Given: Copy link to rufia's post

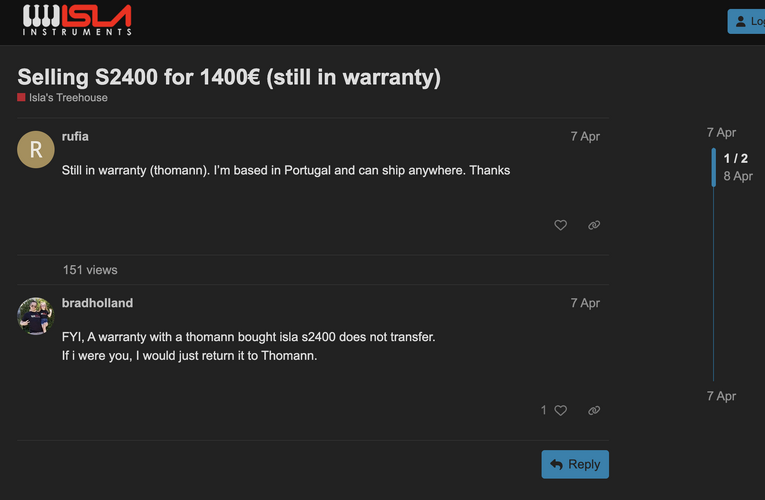Looking at the screenshot, I should [x=594, y=225].
